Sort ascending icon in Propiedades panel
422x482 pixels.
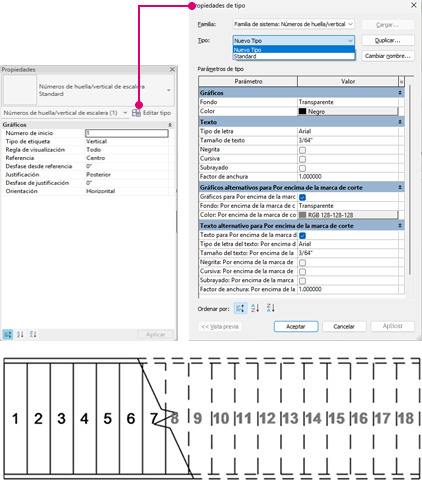(20, 334)
